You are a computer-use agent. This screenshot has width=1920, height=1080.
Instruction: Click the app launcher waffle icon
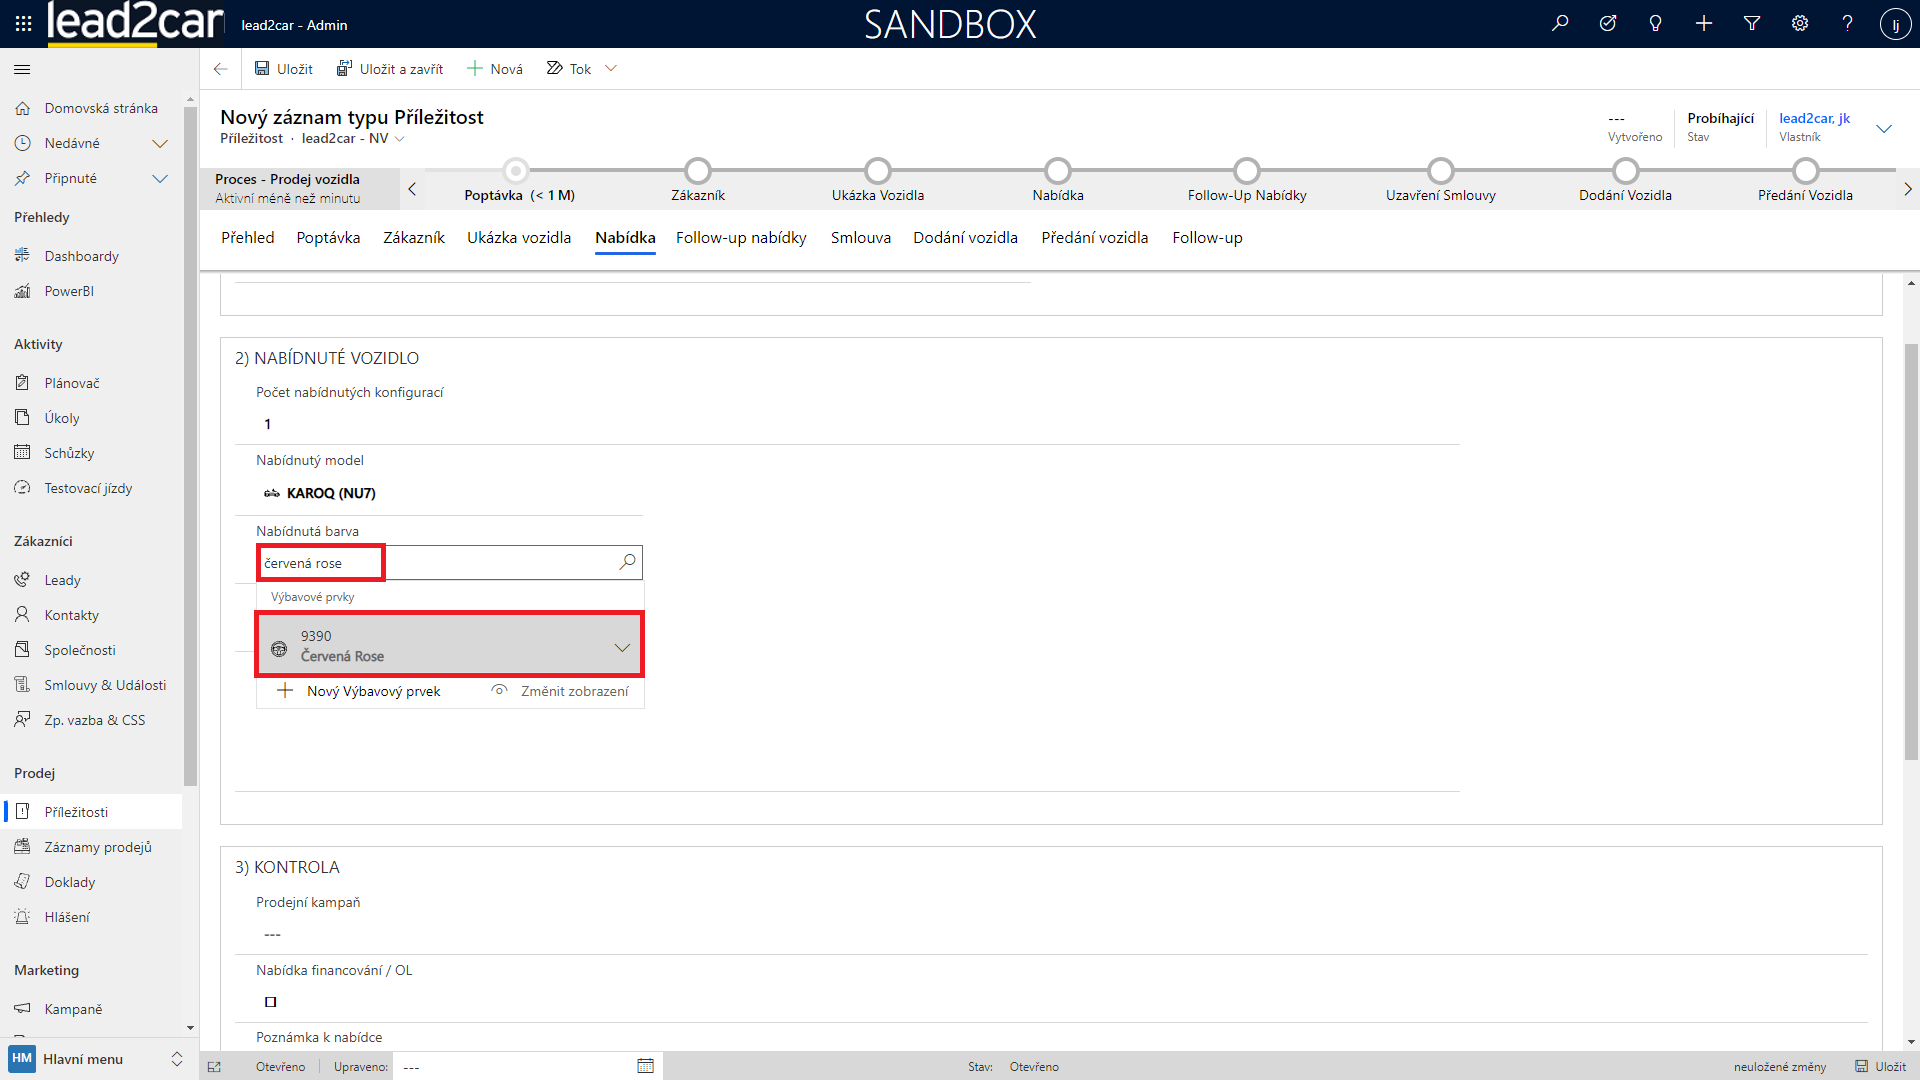pos(23,24)
